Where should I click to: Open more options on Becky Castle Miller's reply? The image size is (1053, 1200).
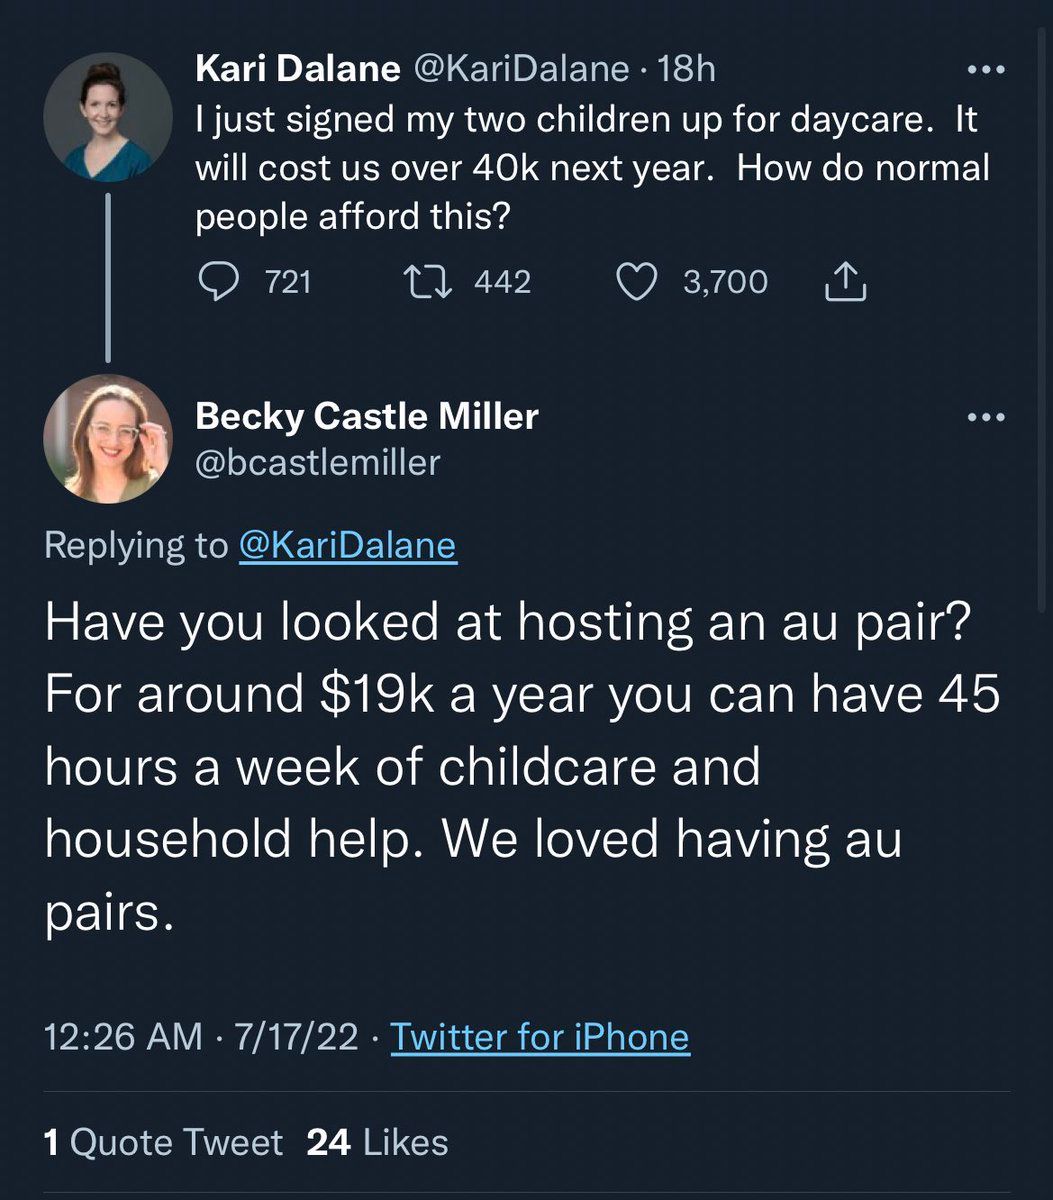[987, 418]
